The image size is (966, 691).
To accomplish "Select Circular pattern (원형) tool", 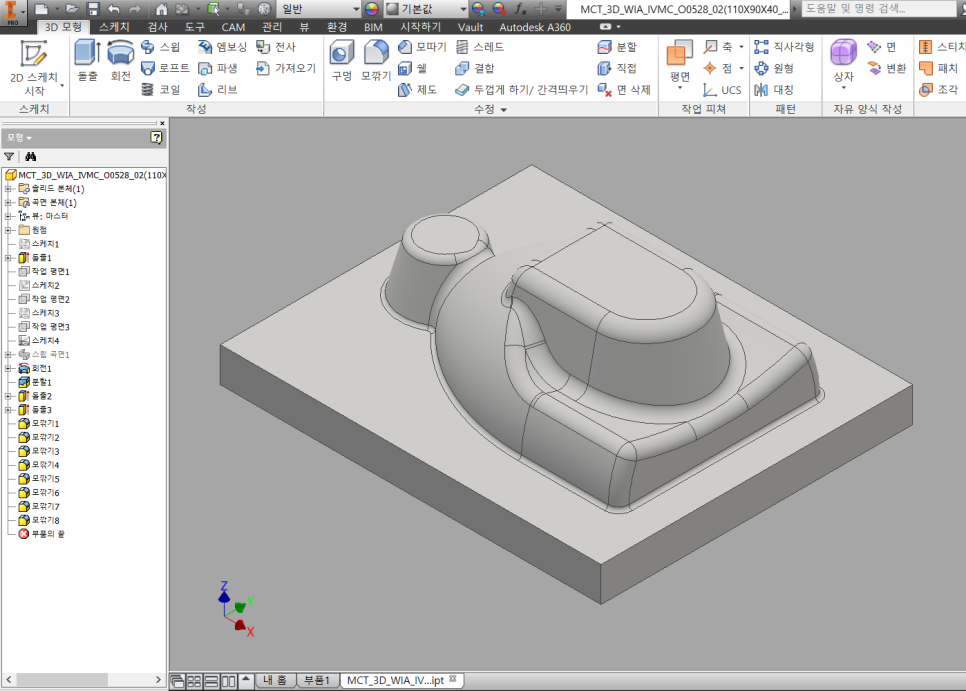I will pos(774,68).
